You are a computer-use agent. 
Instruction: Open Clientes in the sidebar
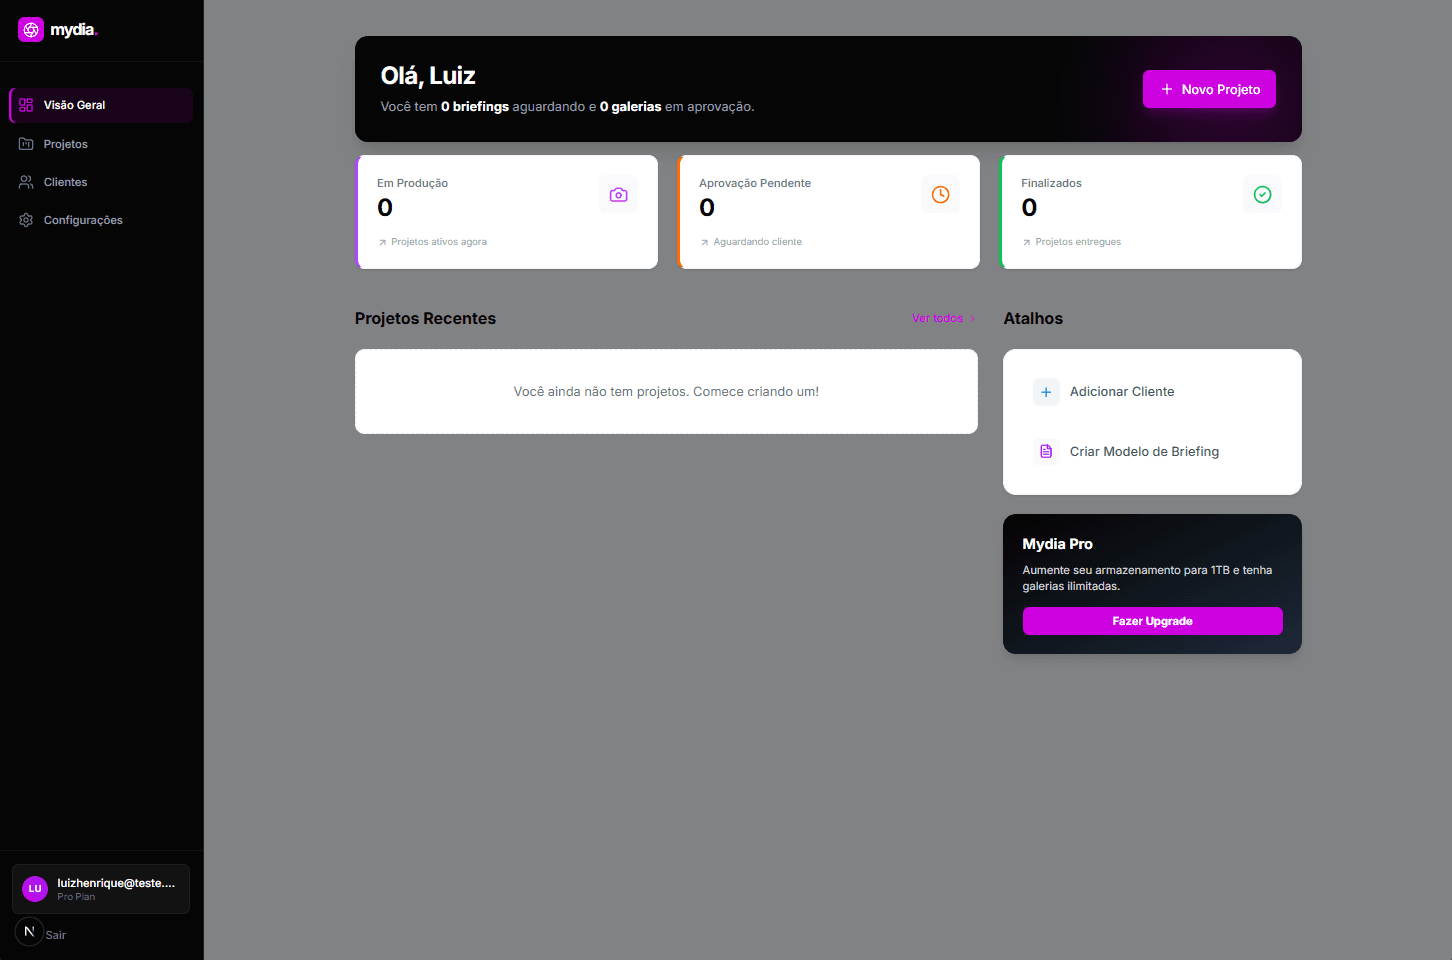[66, 182]
